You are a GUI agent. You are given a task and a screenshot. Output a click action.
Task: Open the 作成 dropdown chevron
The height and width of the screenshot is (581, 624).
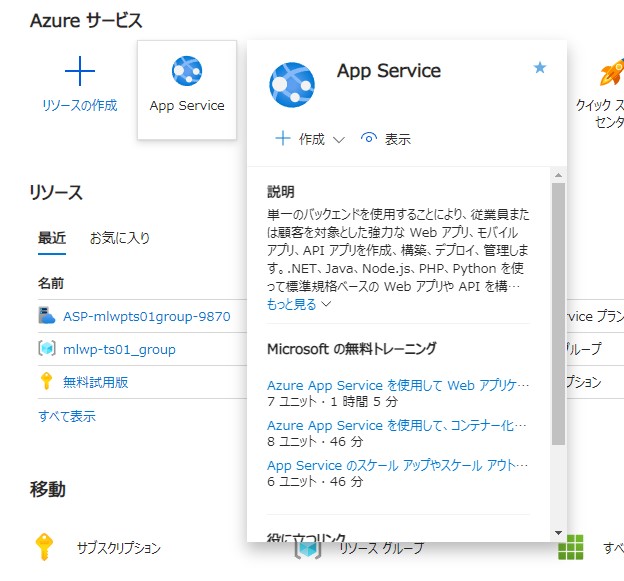point(339,140)
